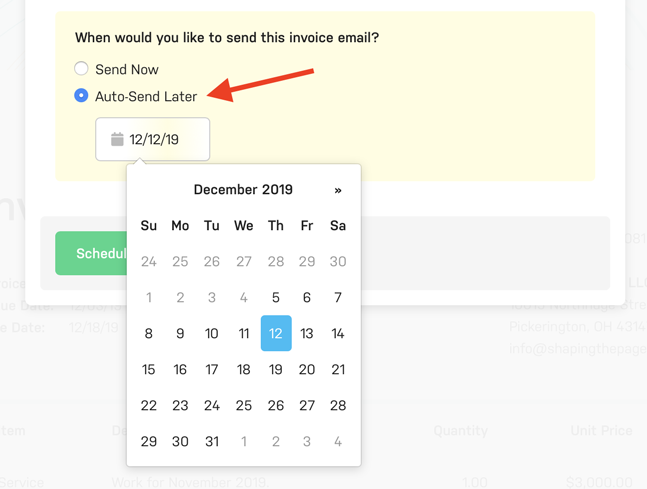
Task: Pick December 29 in the calendar
Action: (x=149, y=442)
